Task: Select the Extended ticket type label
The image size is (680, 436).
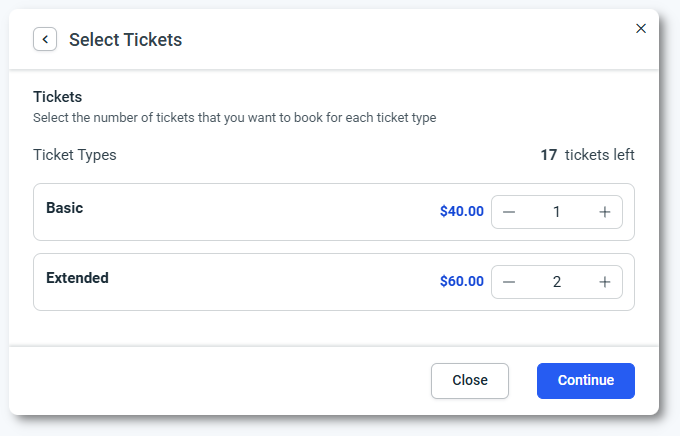Action: (77, 278)
